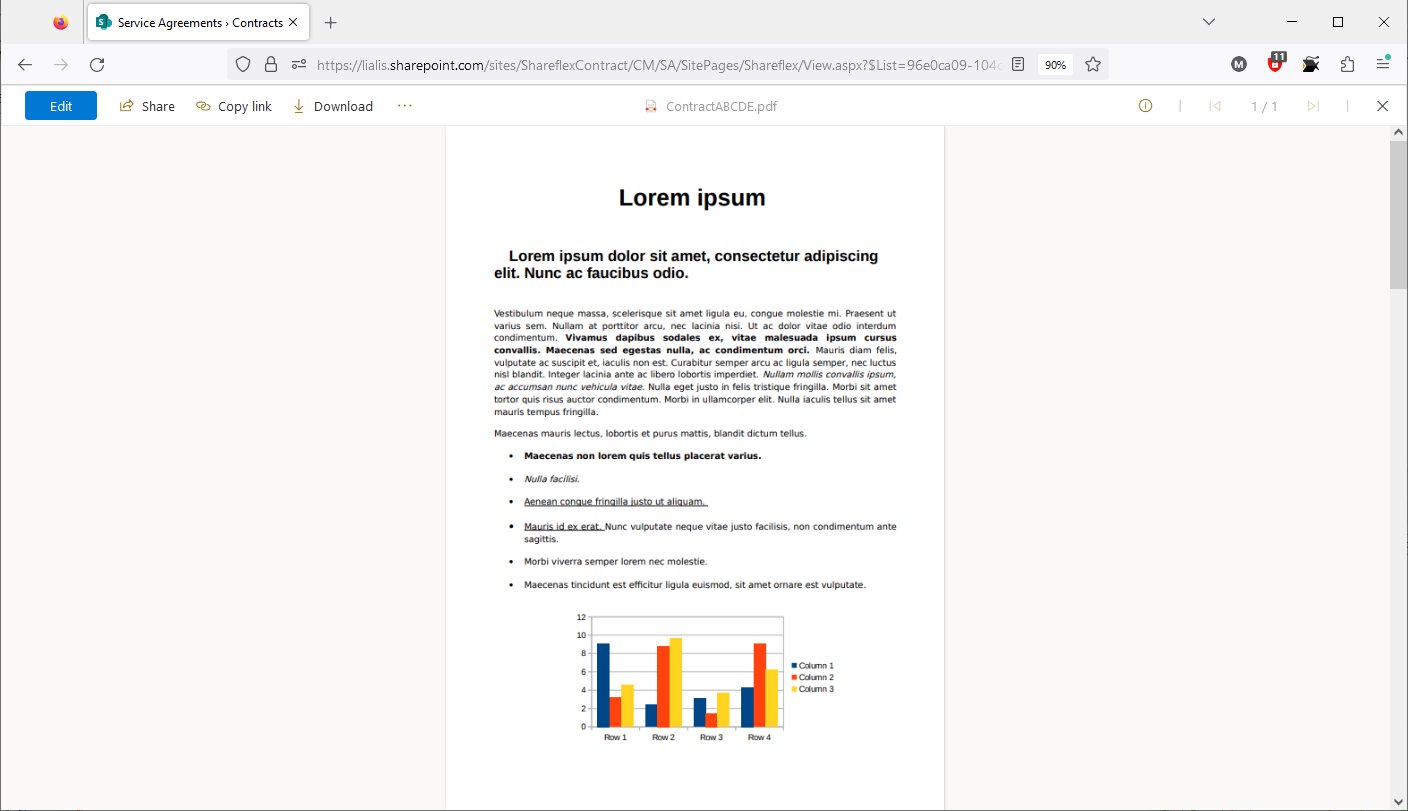The image size is (1408, 811).
Task: View site security padlock info
Action: (x=270, y=64)
